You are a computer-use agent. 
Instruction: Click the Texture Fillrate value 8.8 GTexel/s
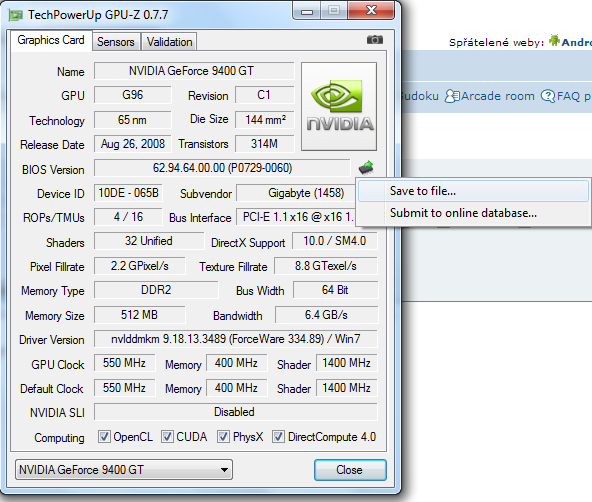click(325, 266)
